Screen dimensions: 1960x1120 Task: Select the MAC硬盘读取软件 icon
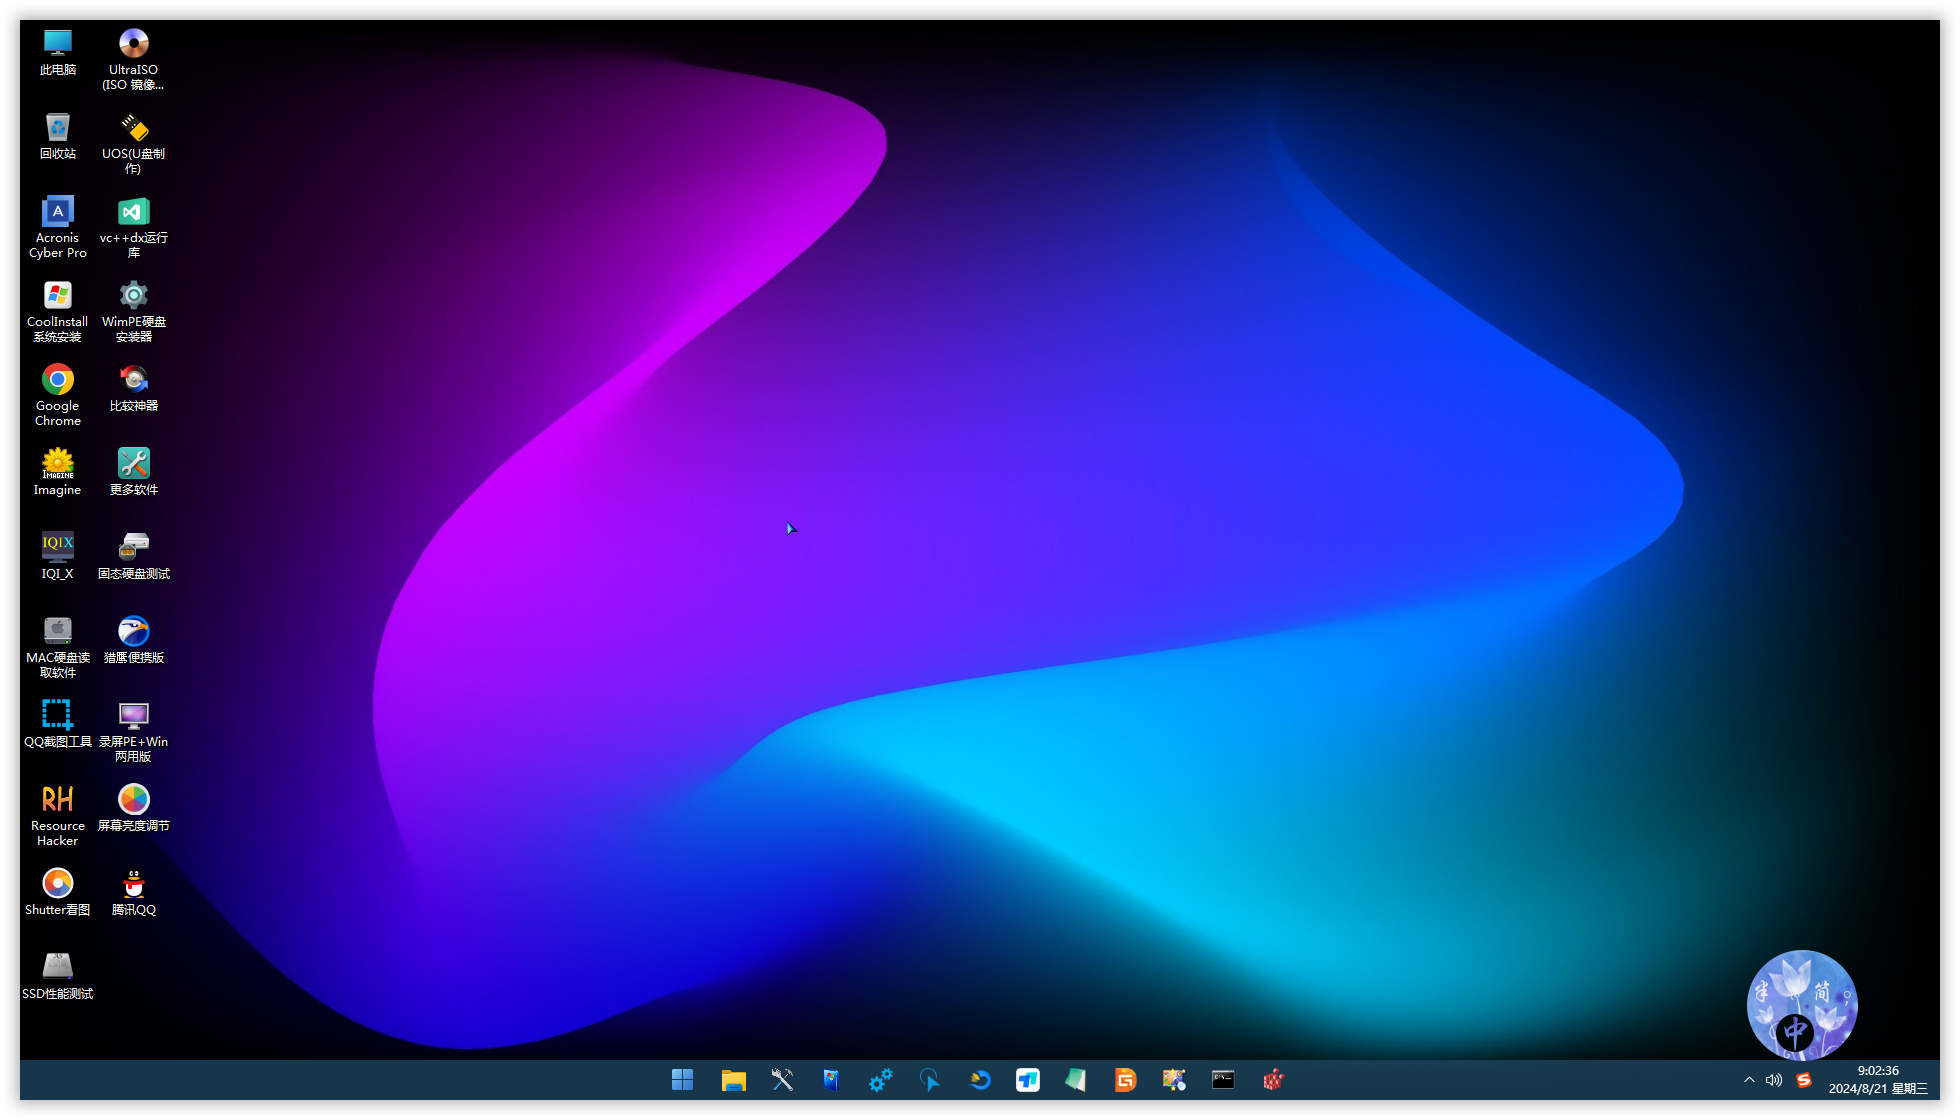click(58, 647)
